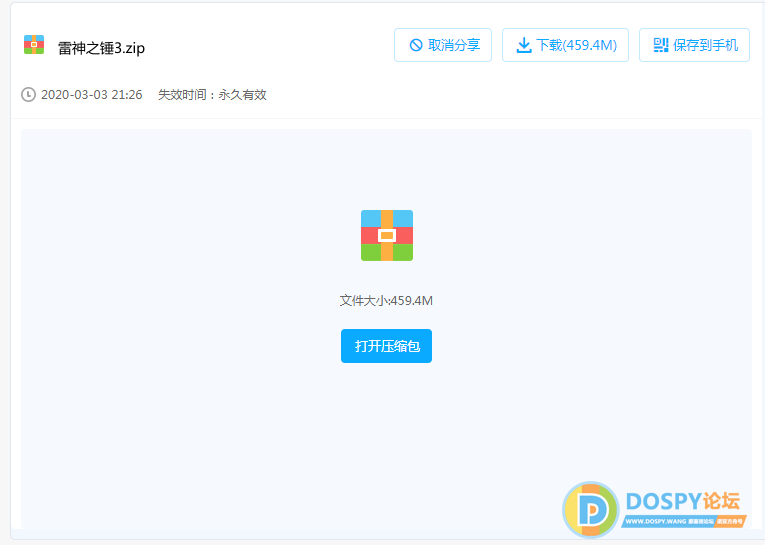Image resolution: width=765 pixels, height=545 pixels.
Task: Click the 文件大小:459.4M label
Action: 386,300
